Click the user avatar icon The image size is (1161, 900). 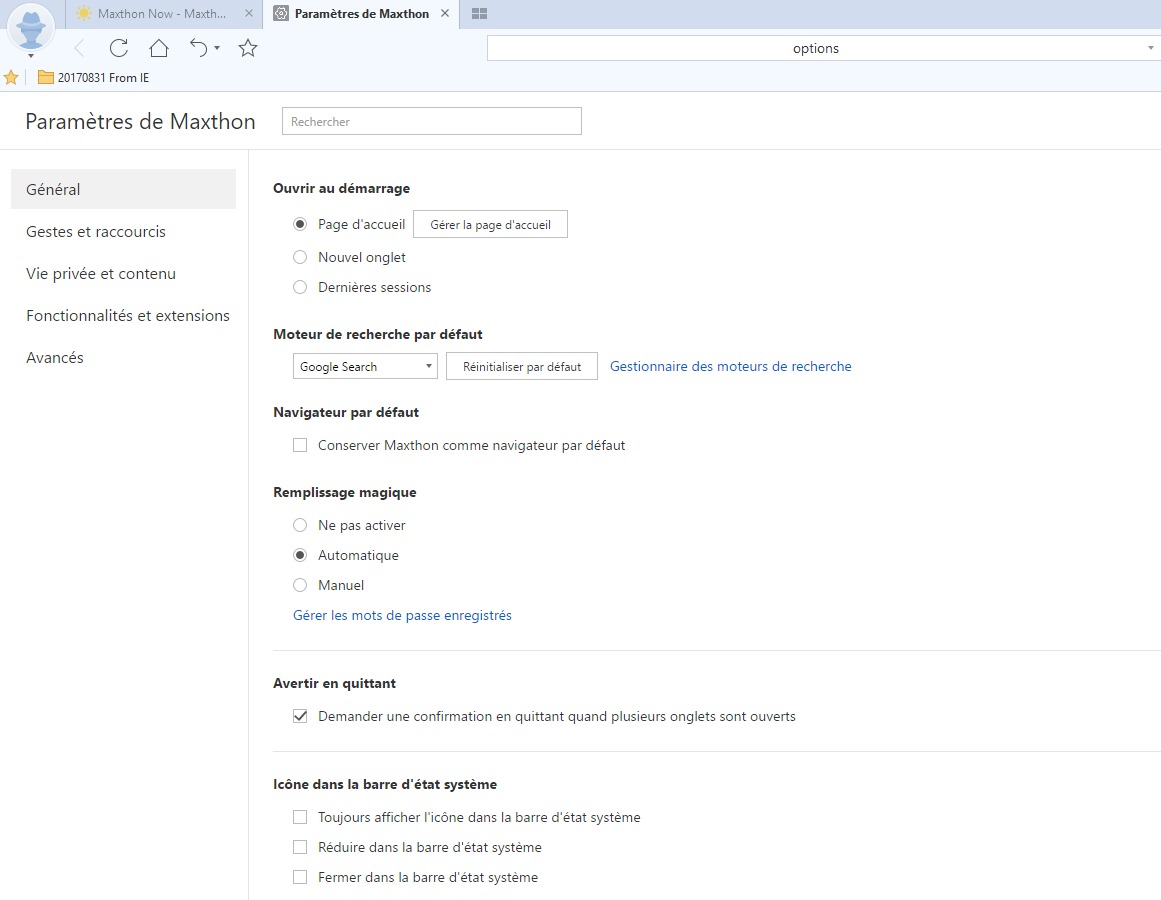coord(30,27)
